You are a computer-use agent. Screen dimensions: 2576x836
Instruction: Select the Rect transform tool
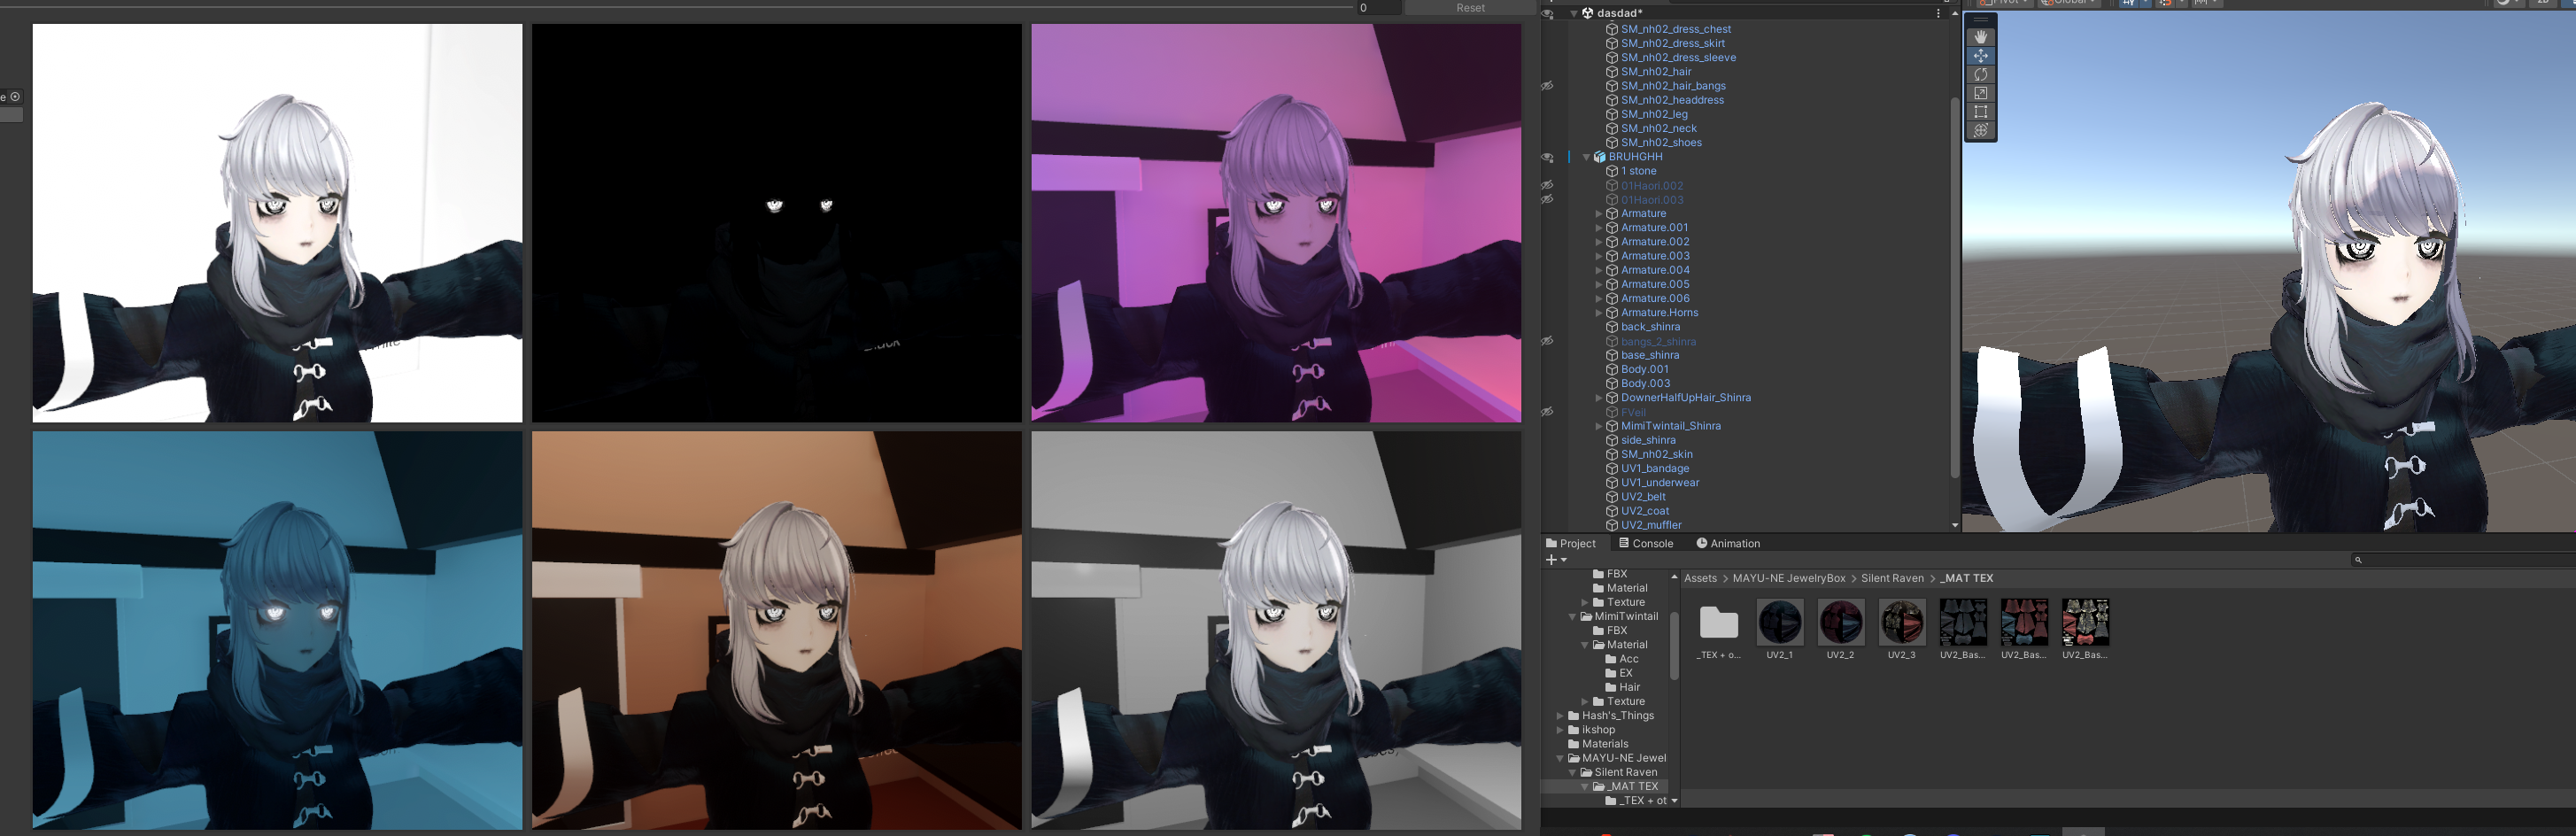(x=1980, y=112)
